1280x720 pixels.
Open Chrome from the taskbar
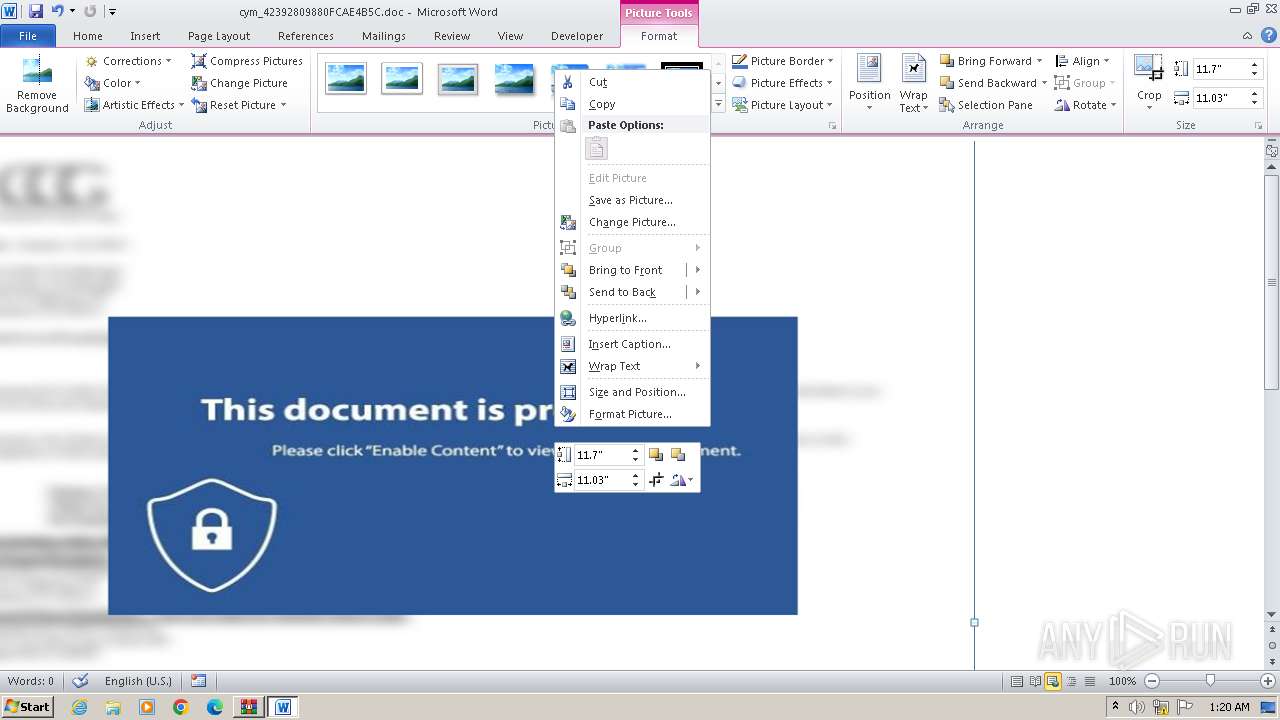(180, 707)
